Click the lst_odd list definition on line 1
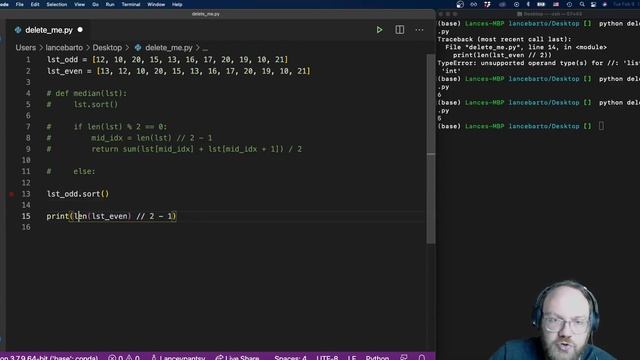The height and width of the screenshot is (360, 640). tap(167, 60)
